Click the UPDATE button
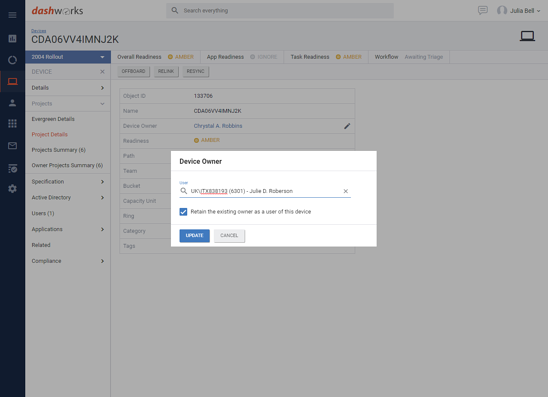The width and height of the screenshot is (548, 397). (194, 236)
